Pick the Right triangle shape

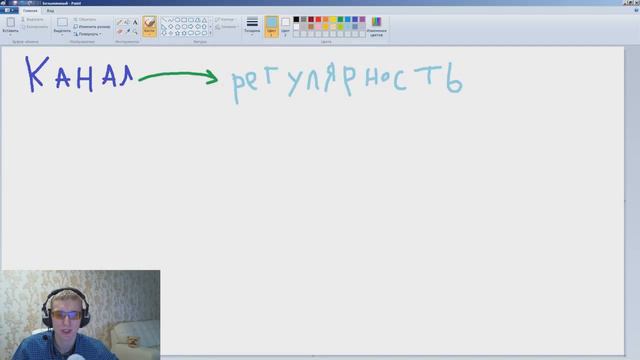pos(164,27)
